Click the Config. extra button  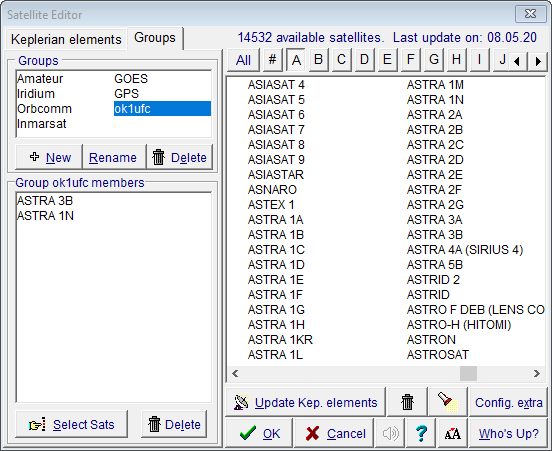click(508, 402)
